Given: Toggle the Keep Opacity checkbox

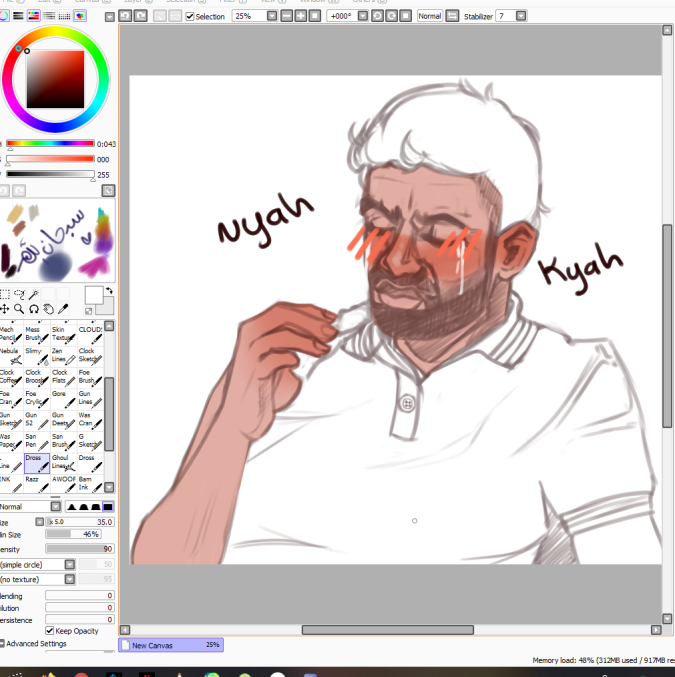Looking at the screenshot, I should pos(50,631).
